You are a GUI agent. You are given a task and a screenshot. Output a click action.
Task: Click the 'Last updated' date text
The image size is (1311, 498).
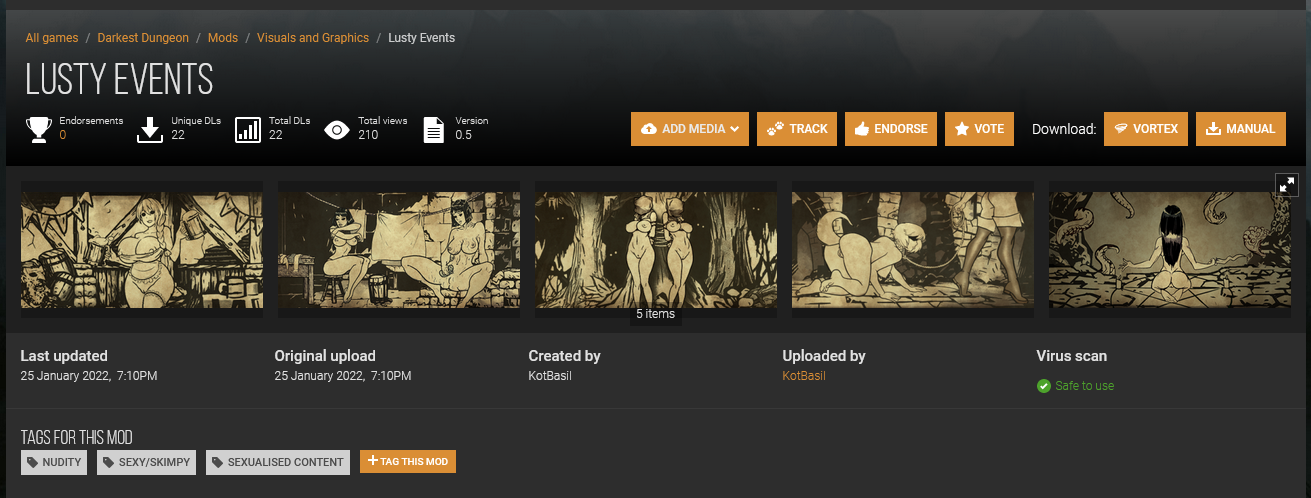point(89,376)
